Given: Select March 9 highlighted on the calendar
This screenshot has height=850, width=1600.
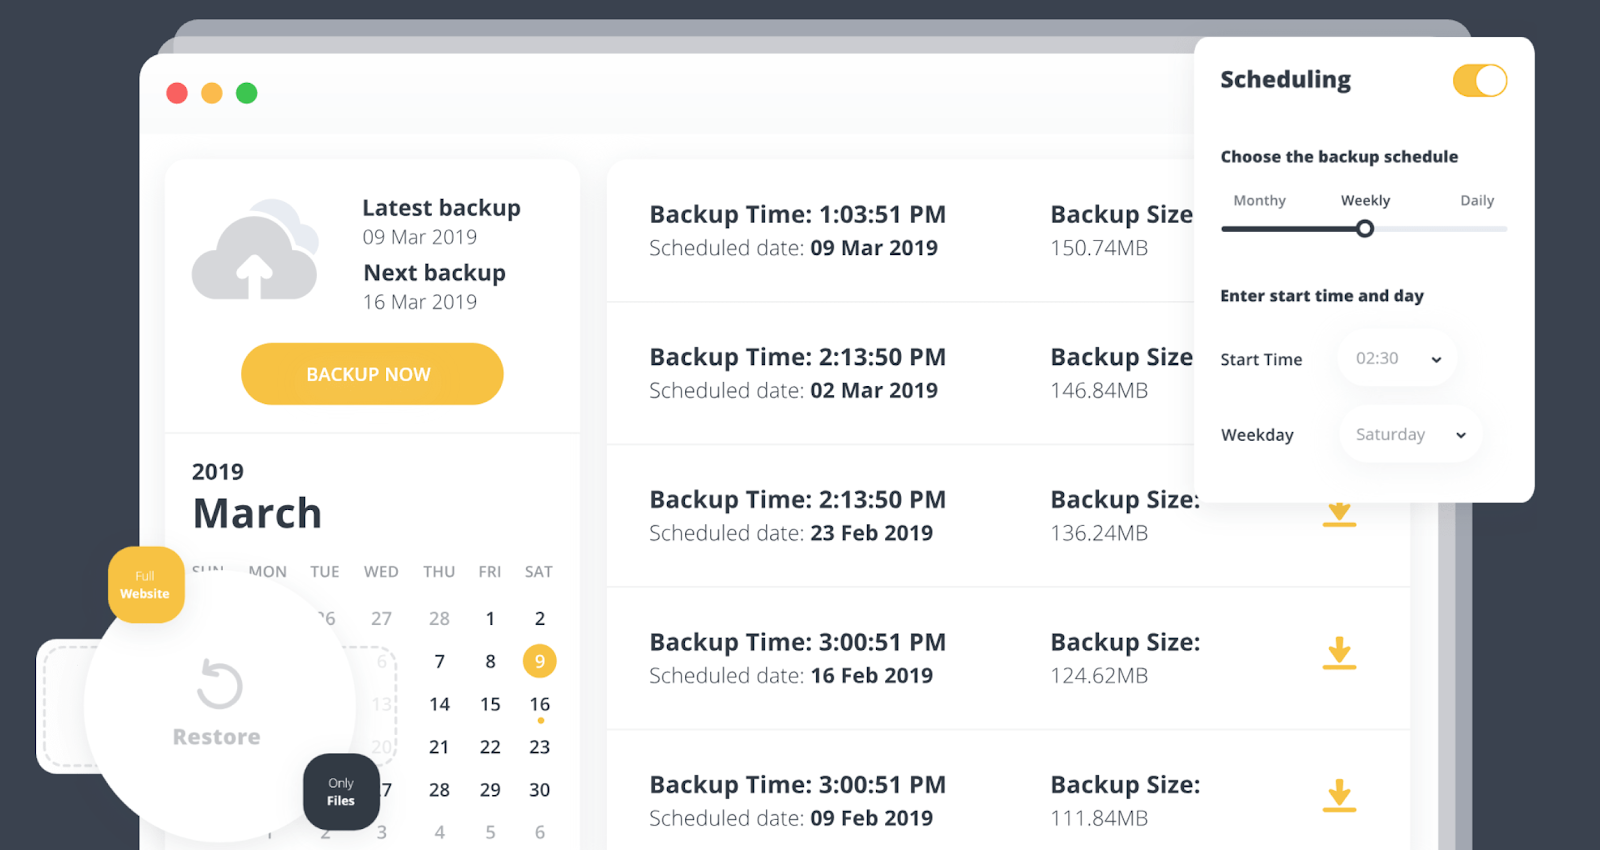Looking at the screenshot, I should [x=540, y=661].
